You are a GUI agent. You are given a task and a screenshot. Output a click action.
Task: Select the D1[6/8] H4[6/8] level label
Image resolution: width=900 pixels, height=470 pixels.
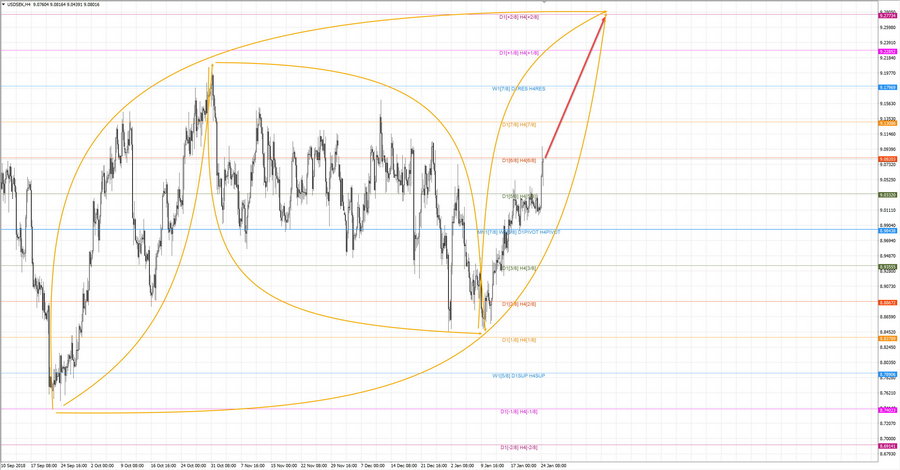click(519, 161)
